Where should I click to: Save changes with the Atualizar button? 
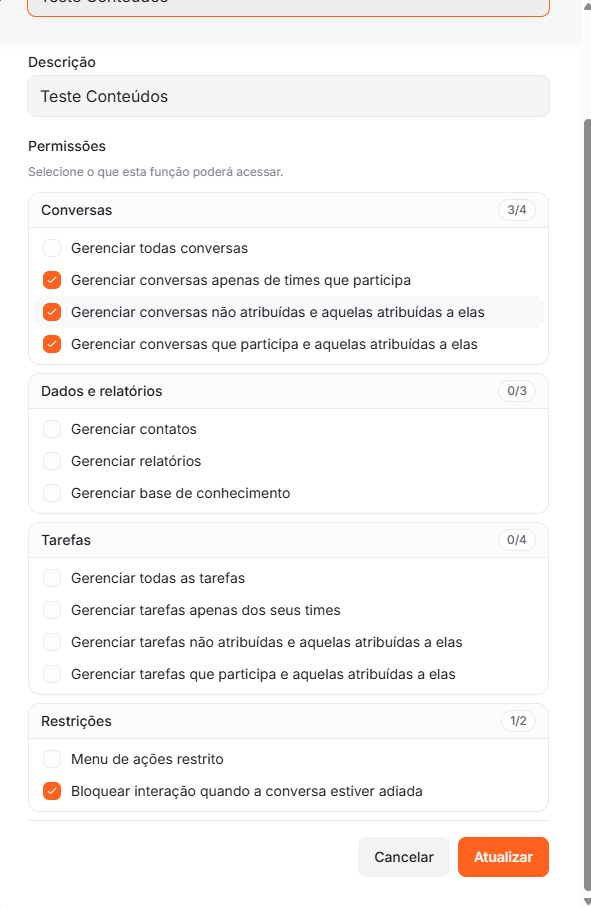[503, 857]
